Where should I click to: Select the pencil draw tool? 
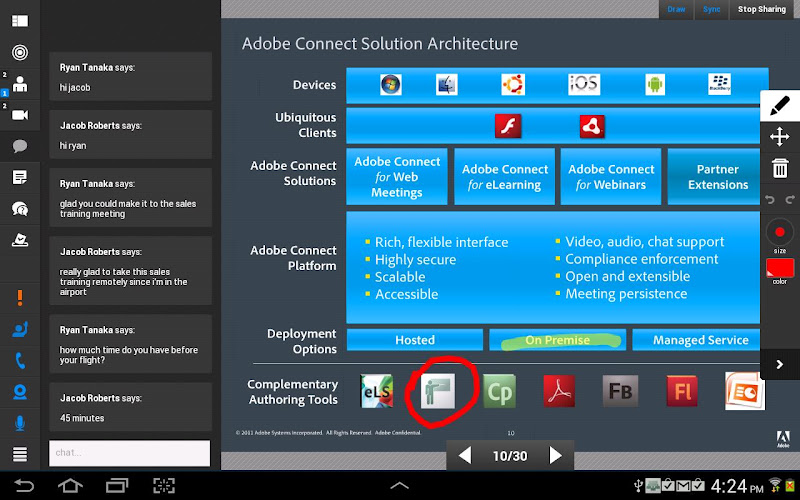[780, 106]
